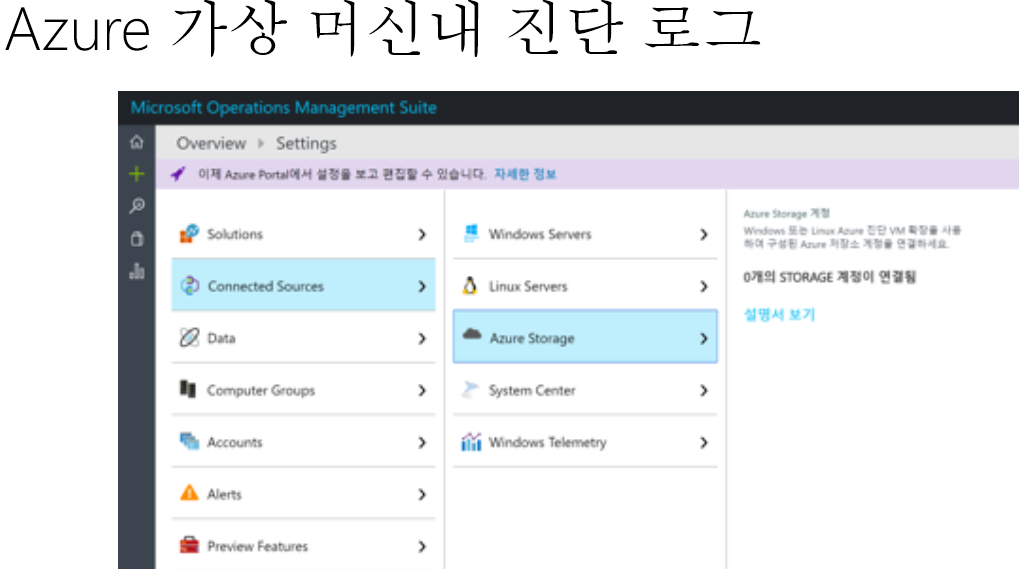Click the Preview Features toolbox icon
Viewport: 1019px width, 569px height.
tap(189, 544)
